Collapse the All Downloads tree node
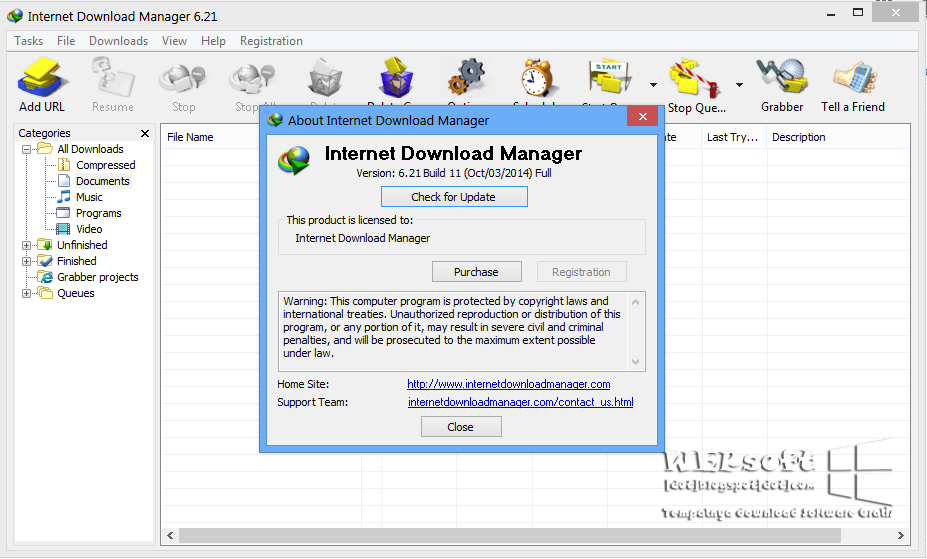Screen dimensions: 927x559 pyautogui.click(x=26, y=150)
